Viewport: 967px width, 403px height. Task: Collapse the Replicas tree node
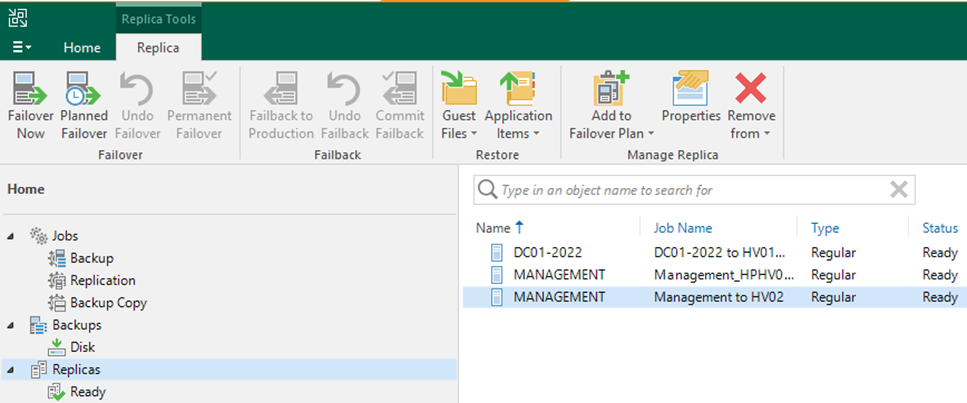(x=12, y=370)
